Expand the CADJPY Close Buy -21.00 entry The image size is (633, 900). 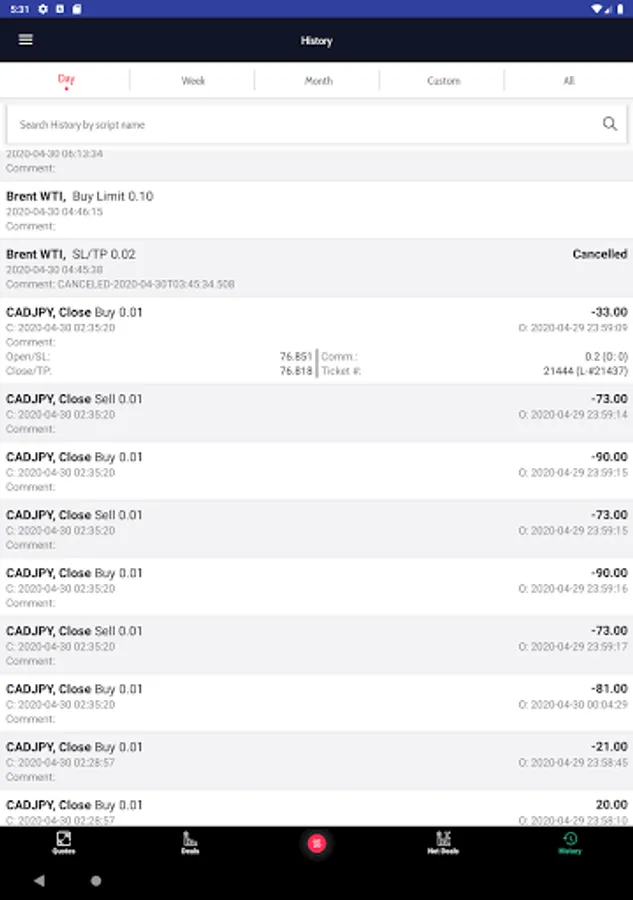tap(316, 761)
